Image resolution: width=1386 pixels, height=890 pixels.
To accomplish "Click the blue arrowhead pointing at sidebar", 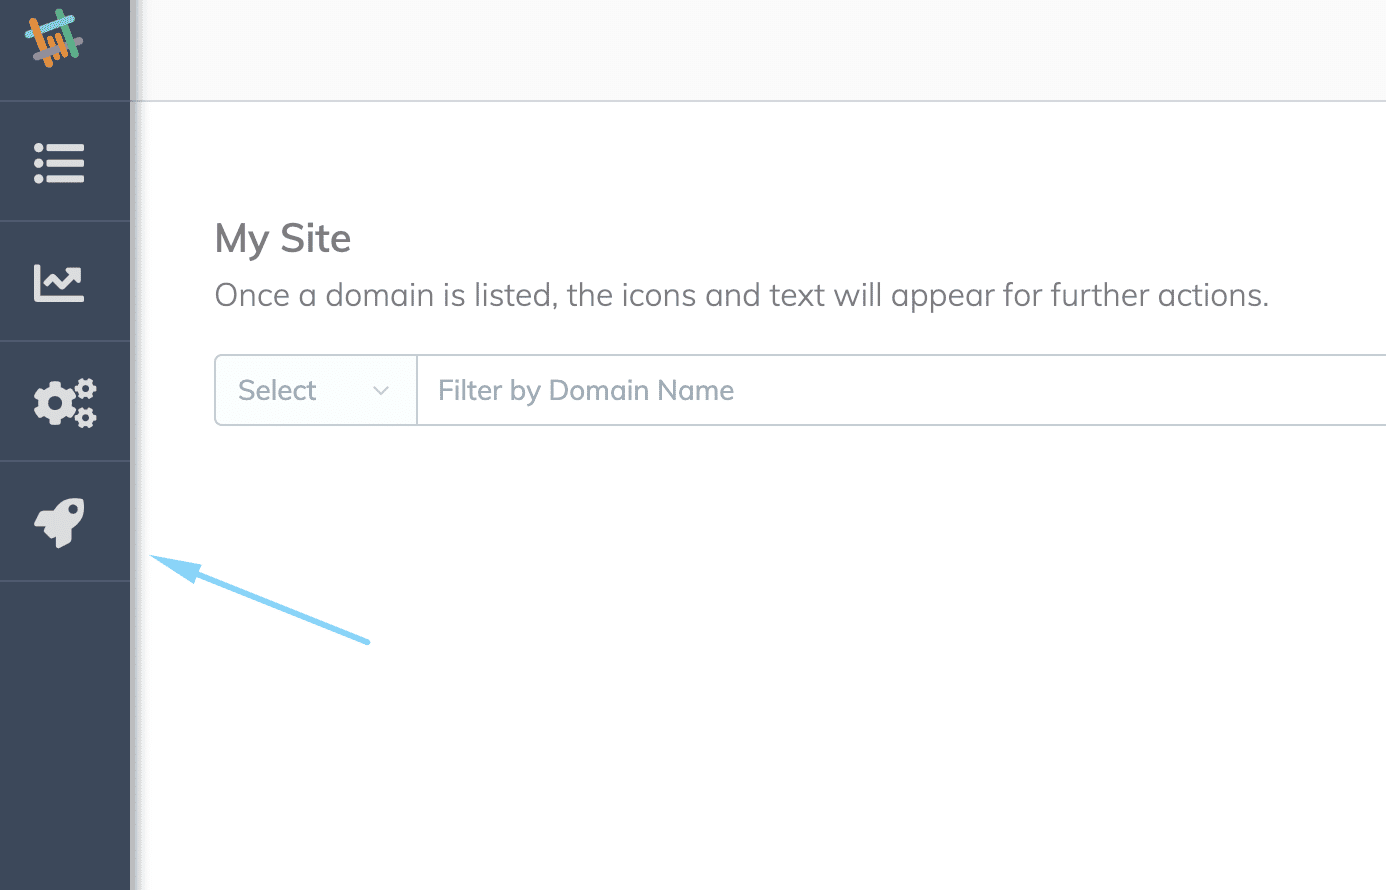I will pyautogui.click(x=175, y=567).
